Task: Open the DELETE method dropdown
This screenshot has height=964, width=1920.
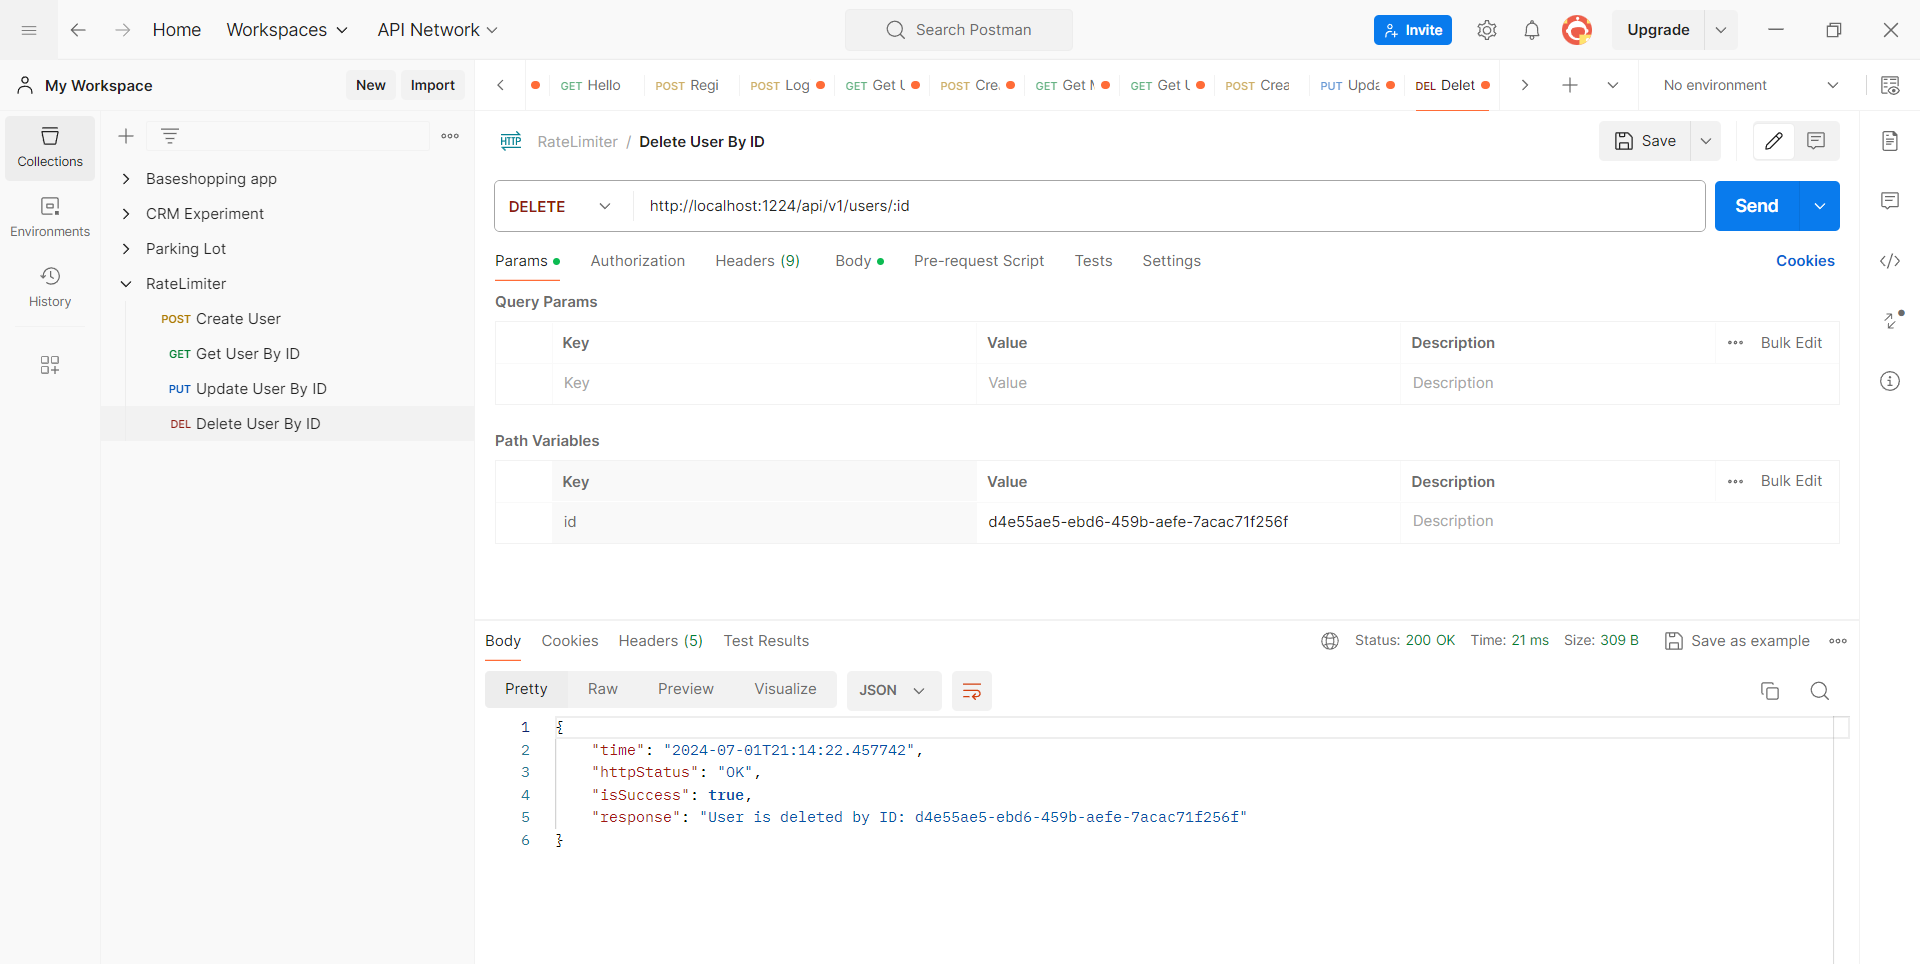Action: [x=560, y=206]
